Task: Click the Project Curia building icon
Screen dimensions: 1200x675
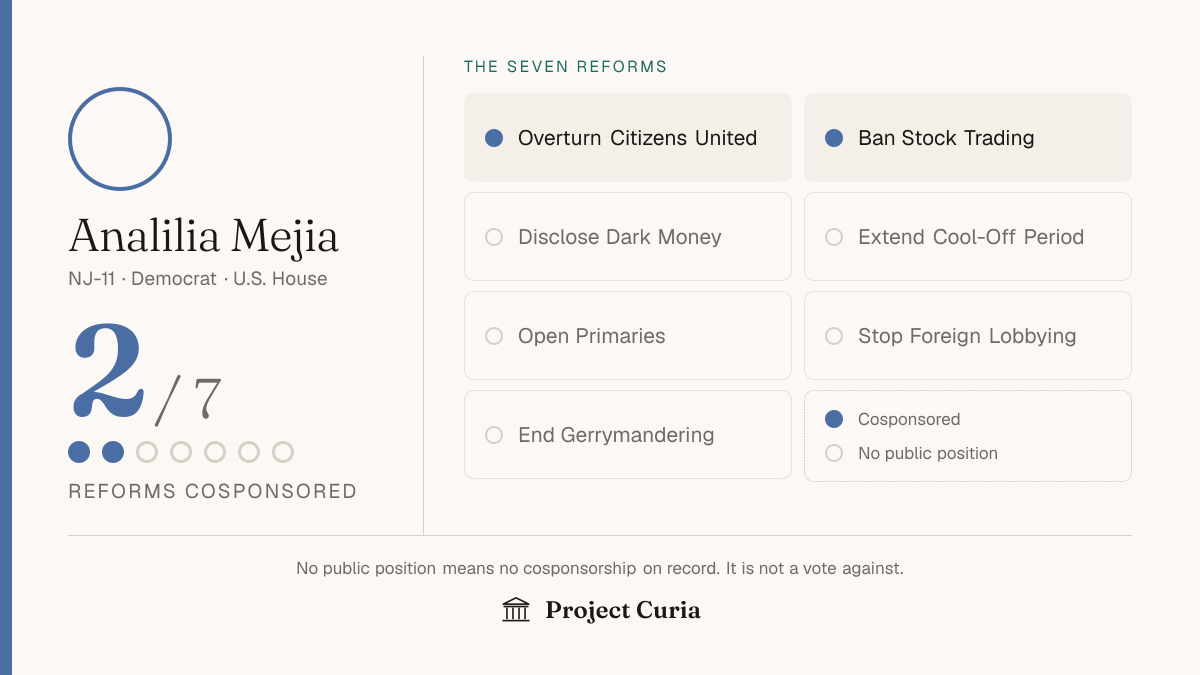Action: pyautogui.click(x=516, y=610)
